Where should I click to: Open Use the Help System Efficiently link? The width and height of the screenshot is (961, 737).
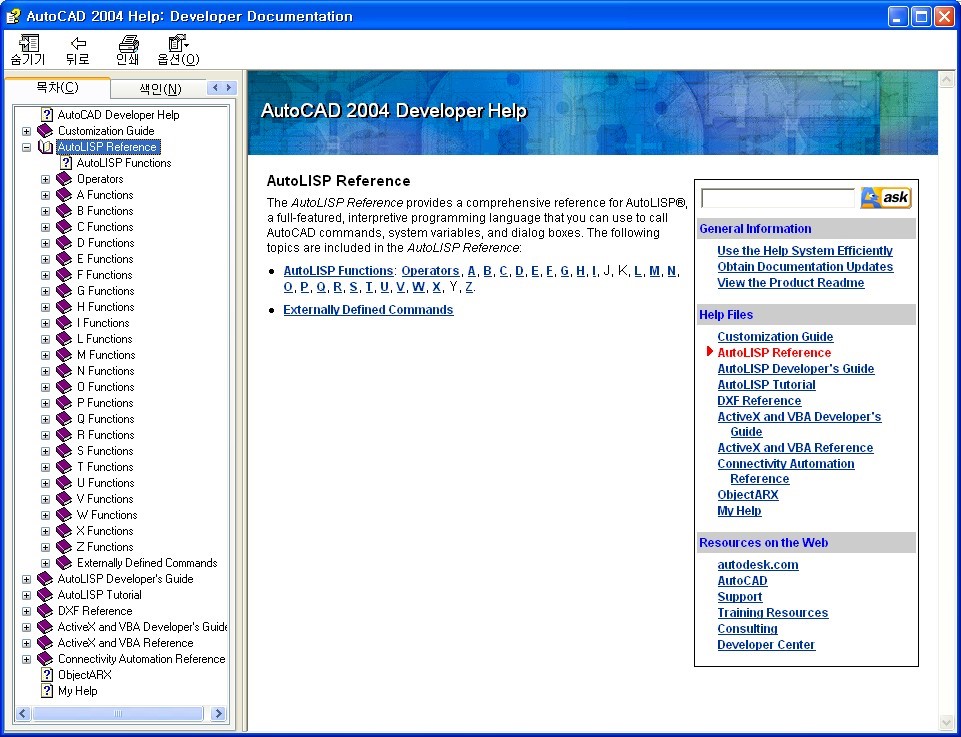point(805,251)
